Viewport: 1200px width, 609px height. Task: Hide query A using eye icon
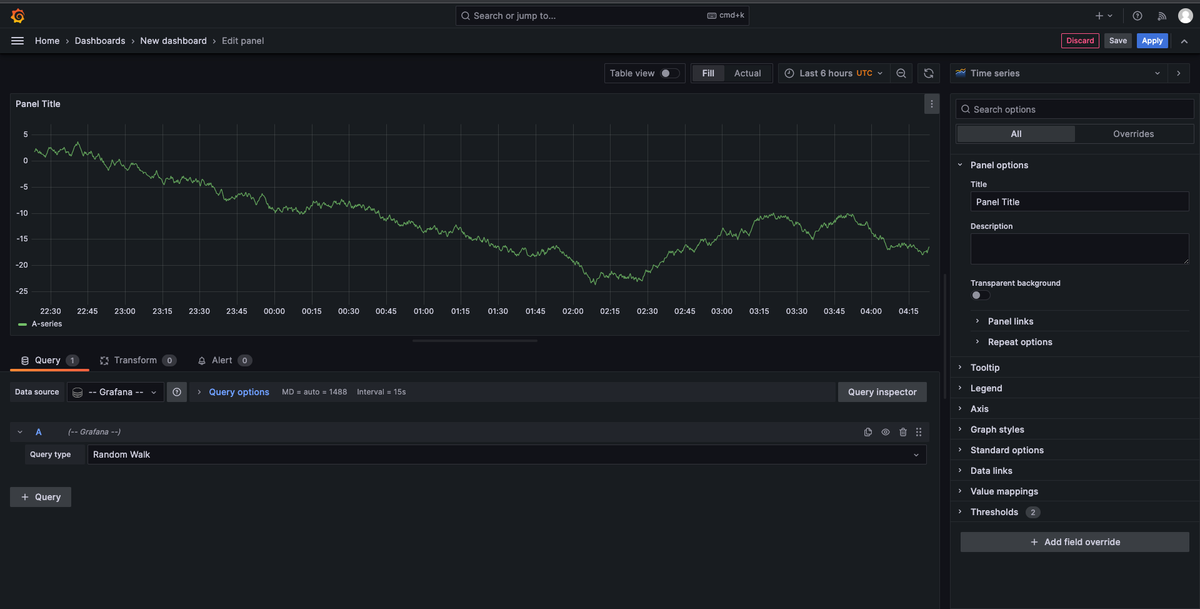(x=885, y=432)
